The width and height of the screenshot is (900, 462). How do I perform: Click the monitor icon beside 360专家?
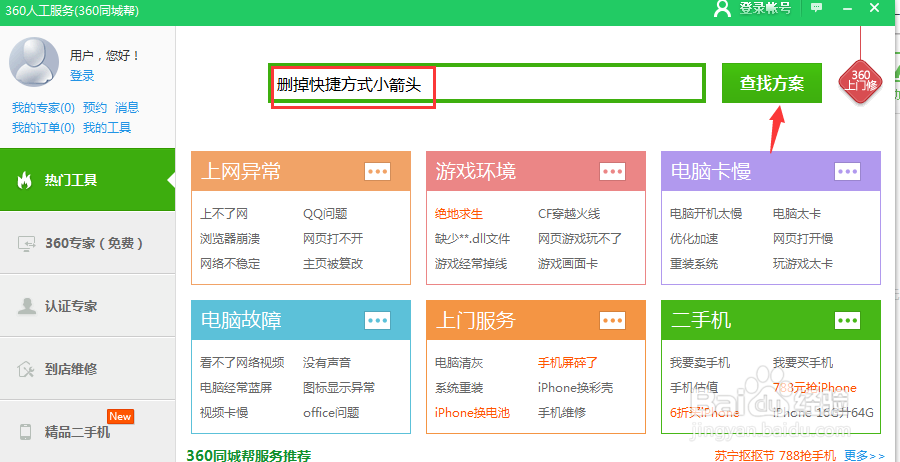coord(26,243)
